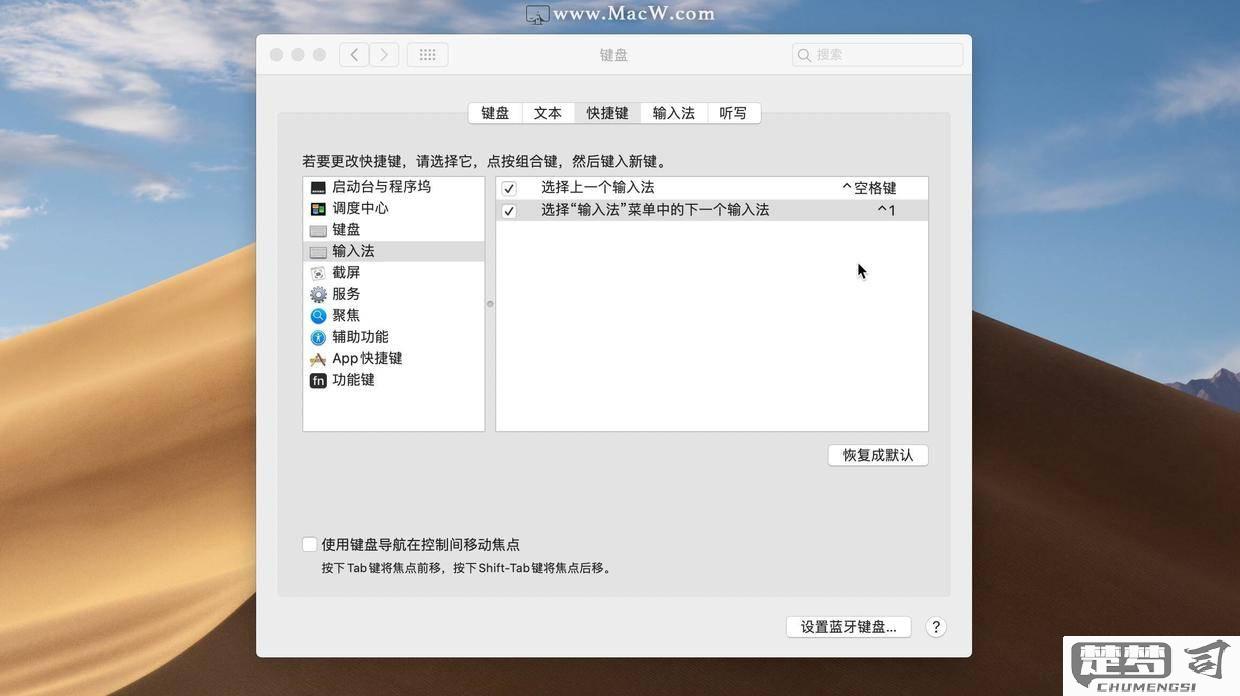Uncheck 选择上一个输入法 shortcut checkbox

(x=509, y=188)
